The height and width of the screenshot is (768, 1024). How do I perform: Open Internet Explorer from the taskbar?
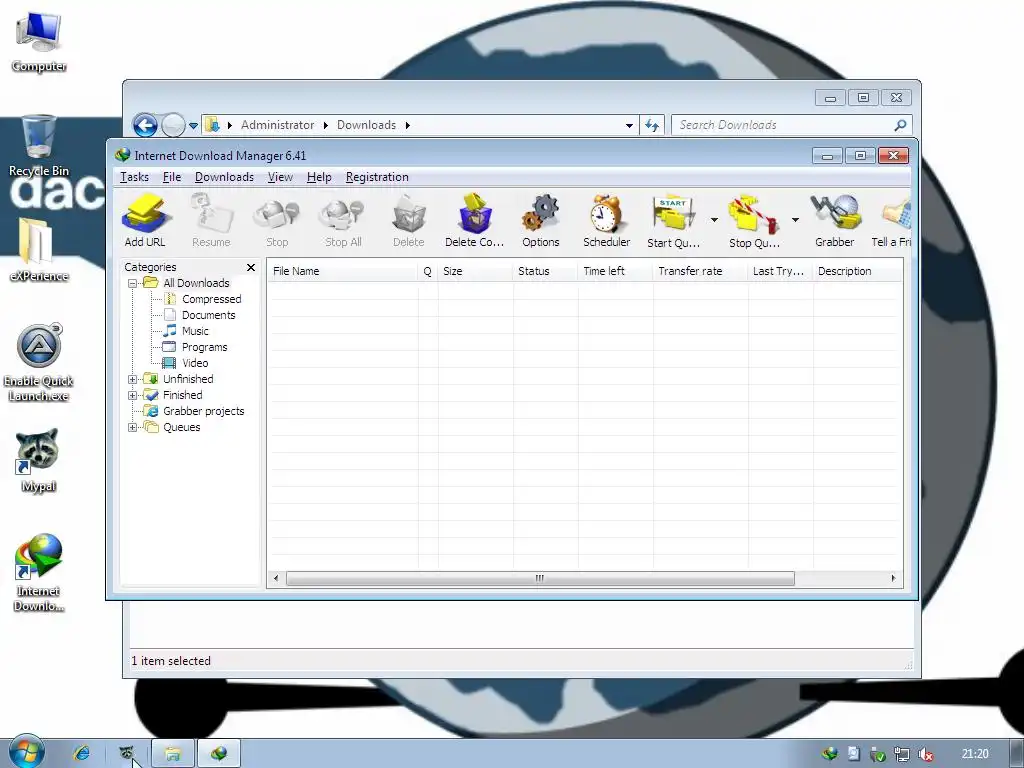point(82,754)
